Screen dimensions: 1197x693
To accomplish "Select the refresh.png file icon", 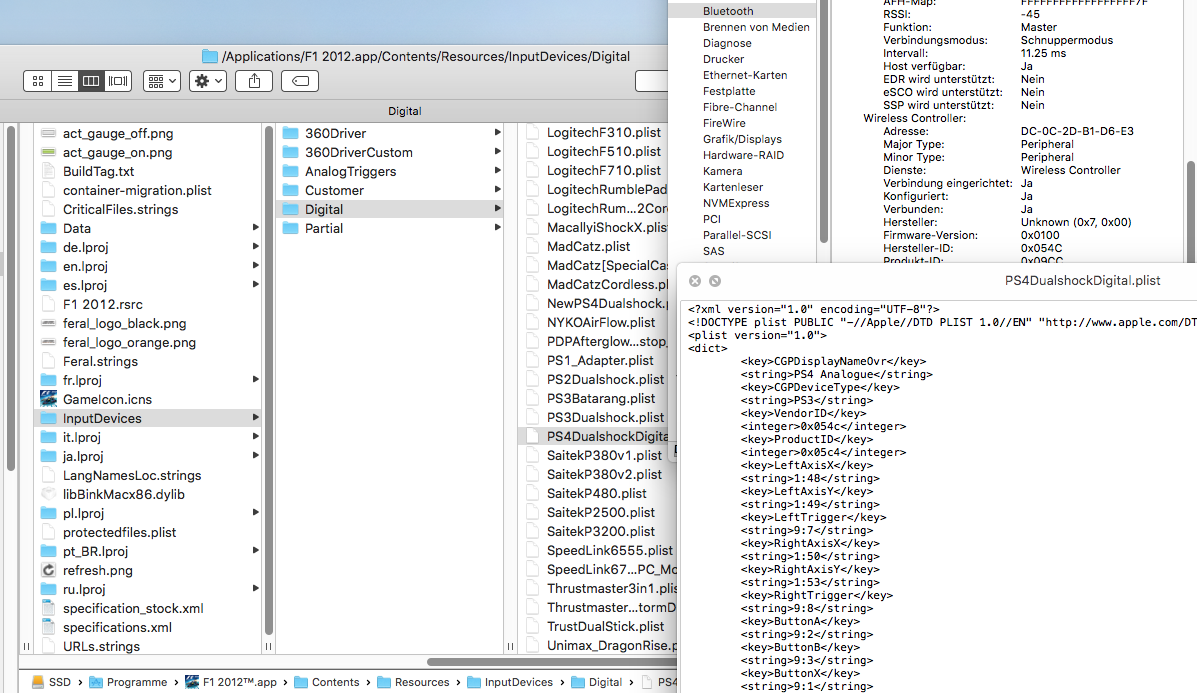I will click(x=49, y=570).
